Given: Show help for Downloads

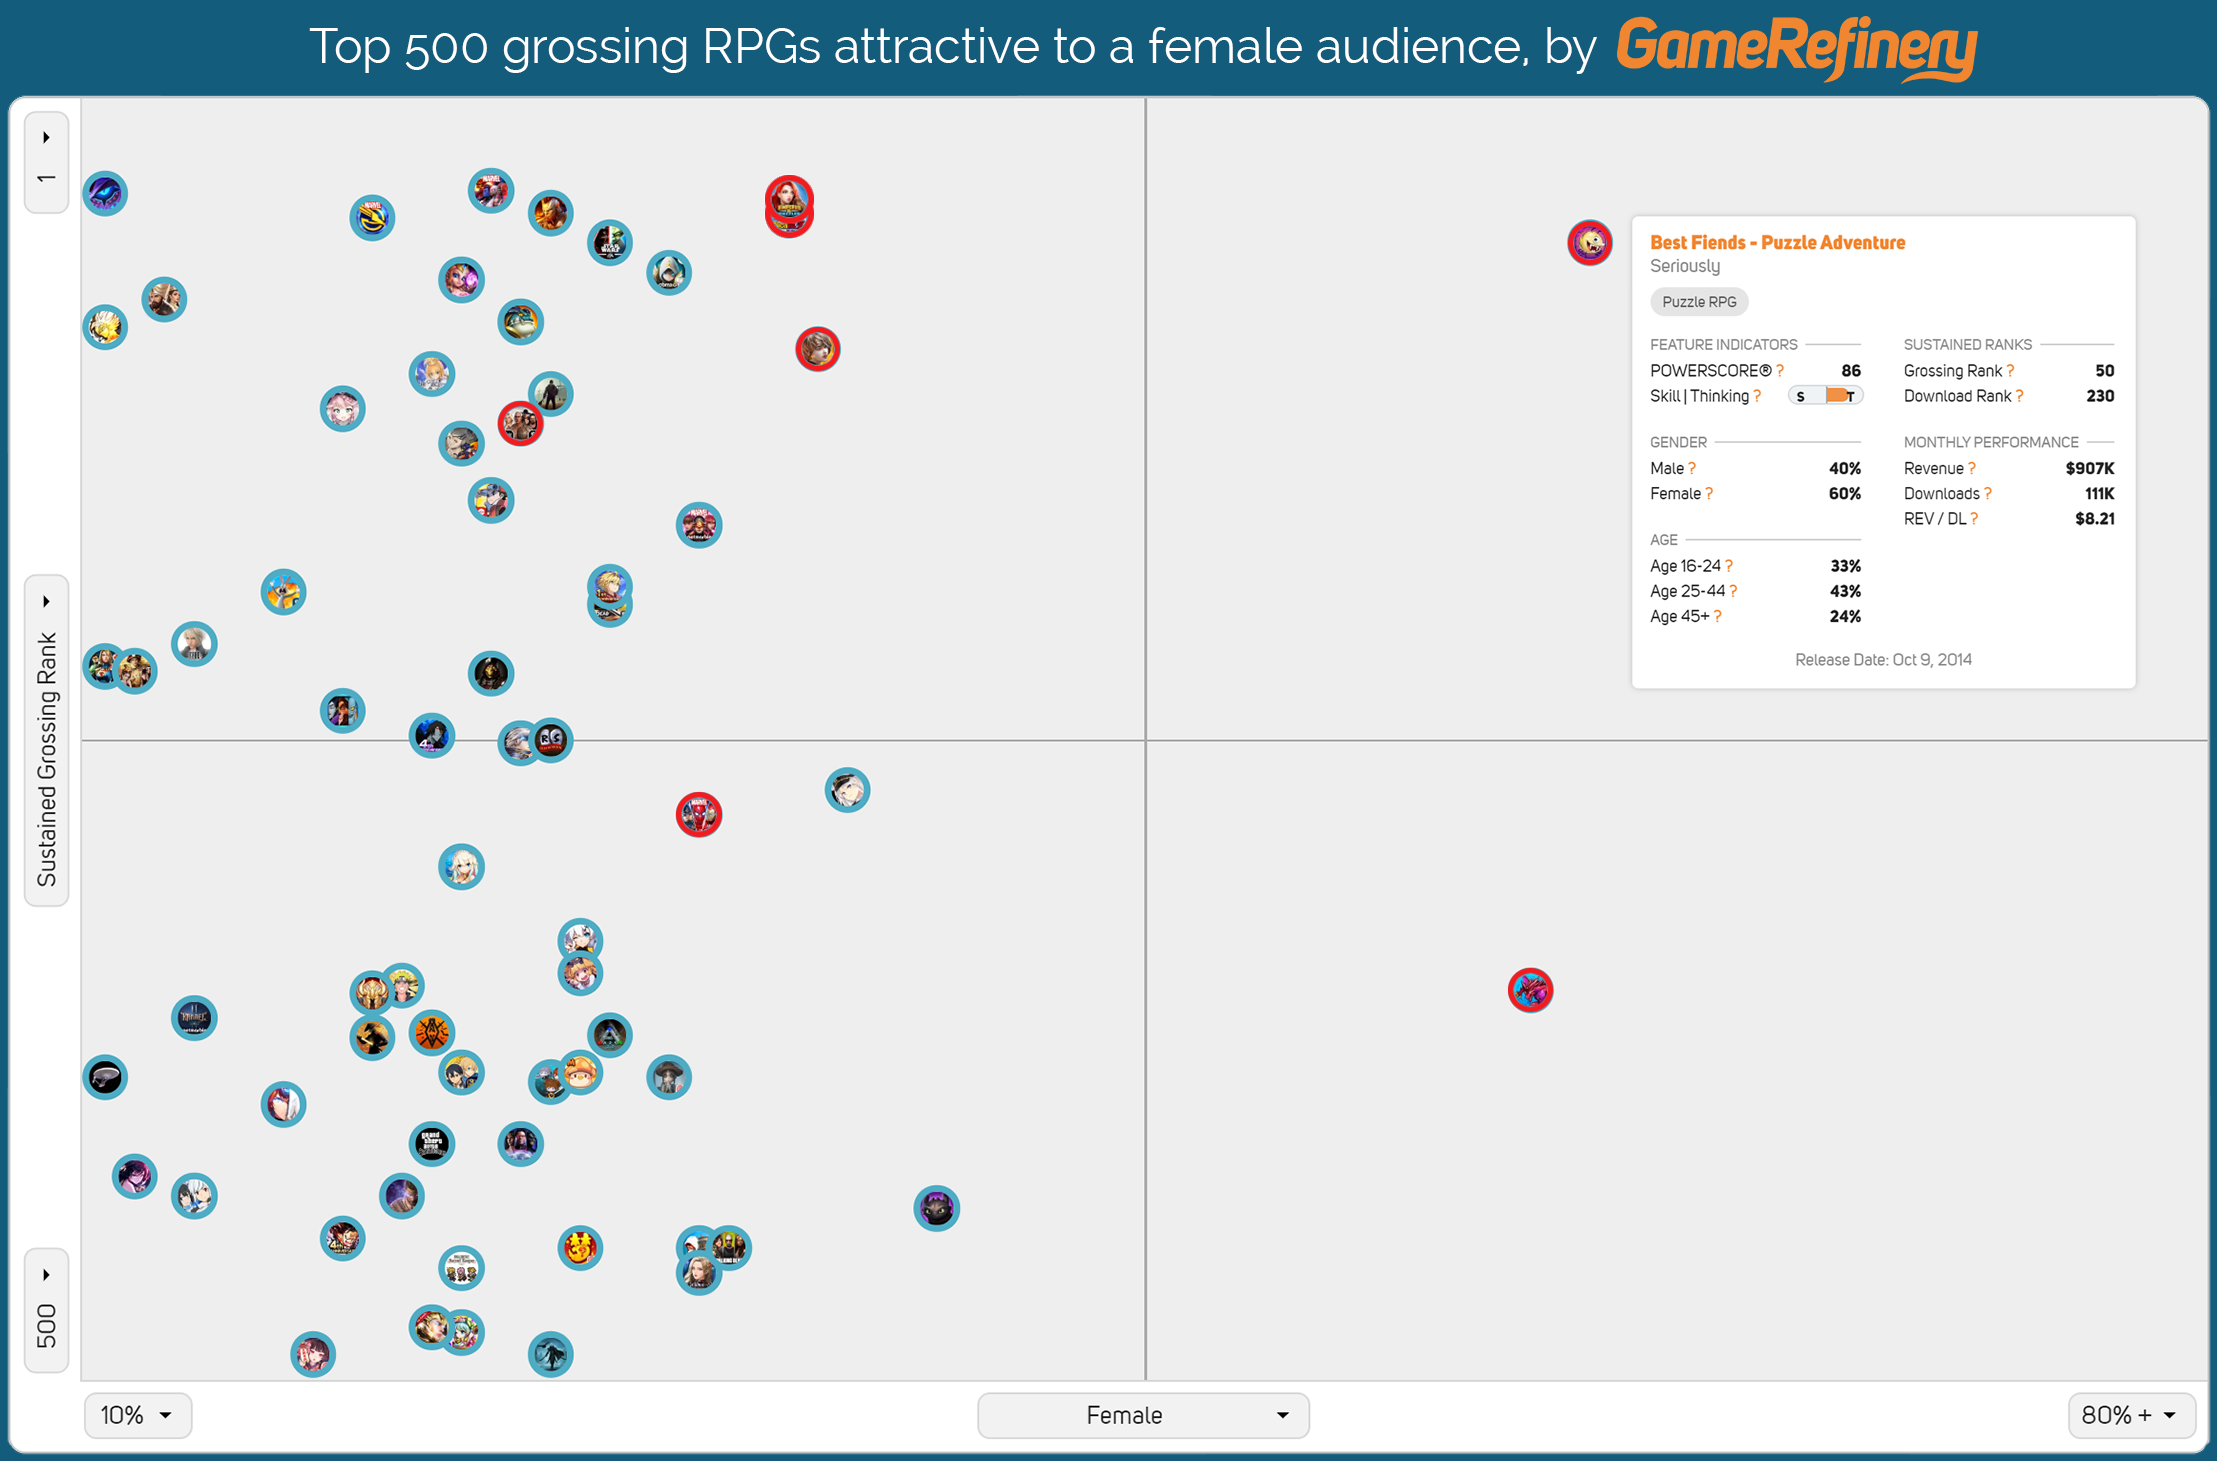Looking at the screenshot, I should coord(1988,493).
